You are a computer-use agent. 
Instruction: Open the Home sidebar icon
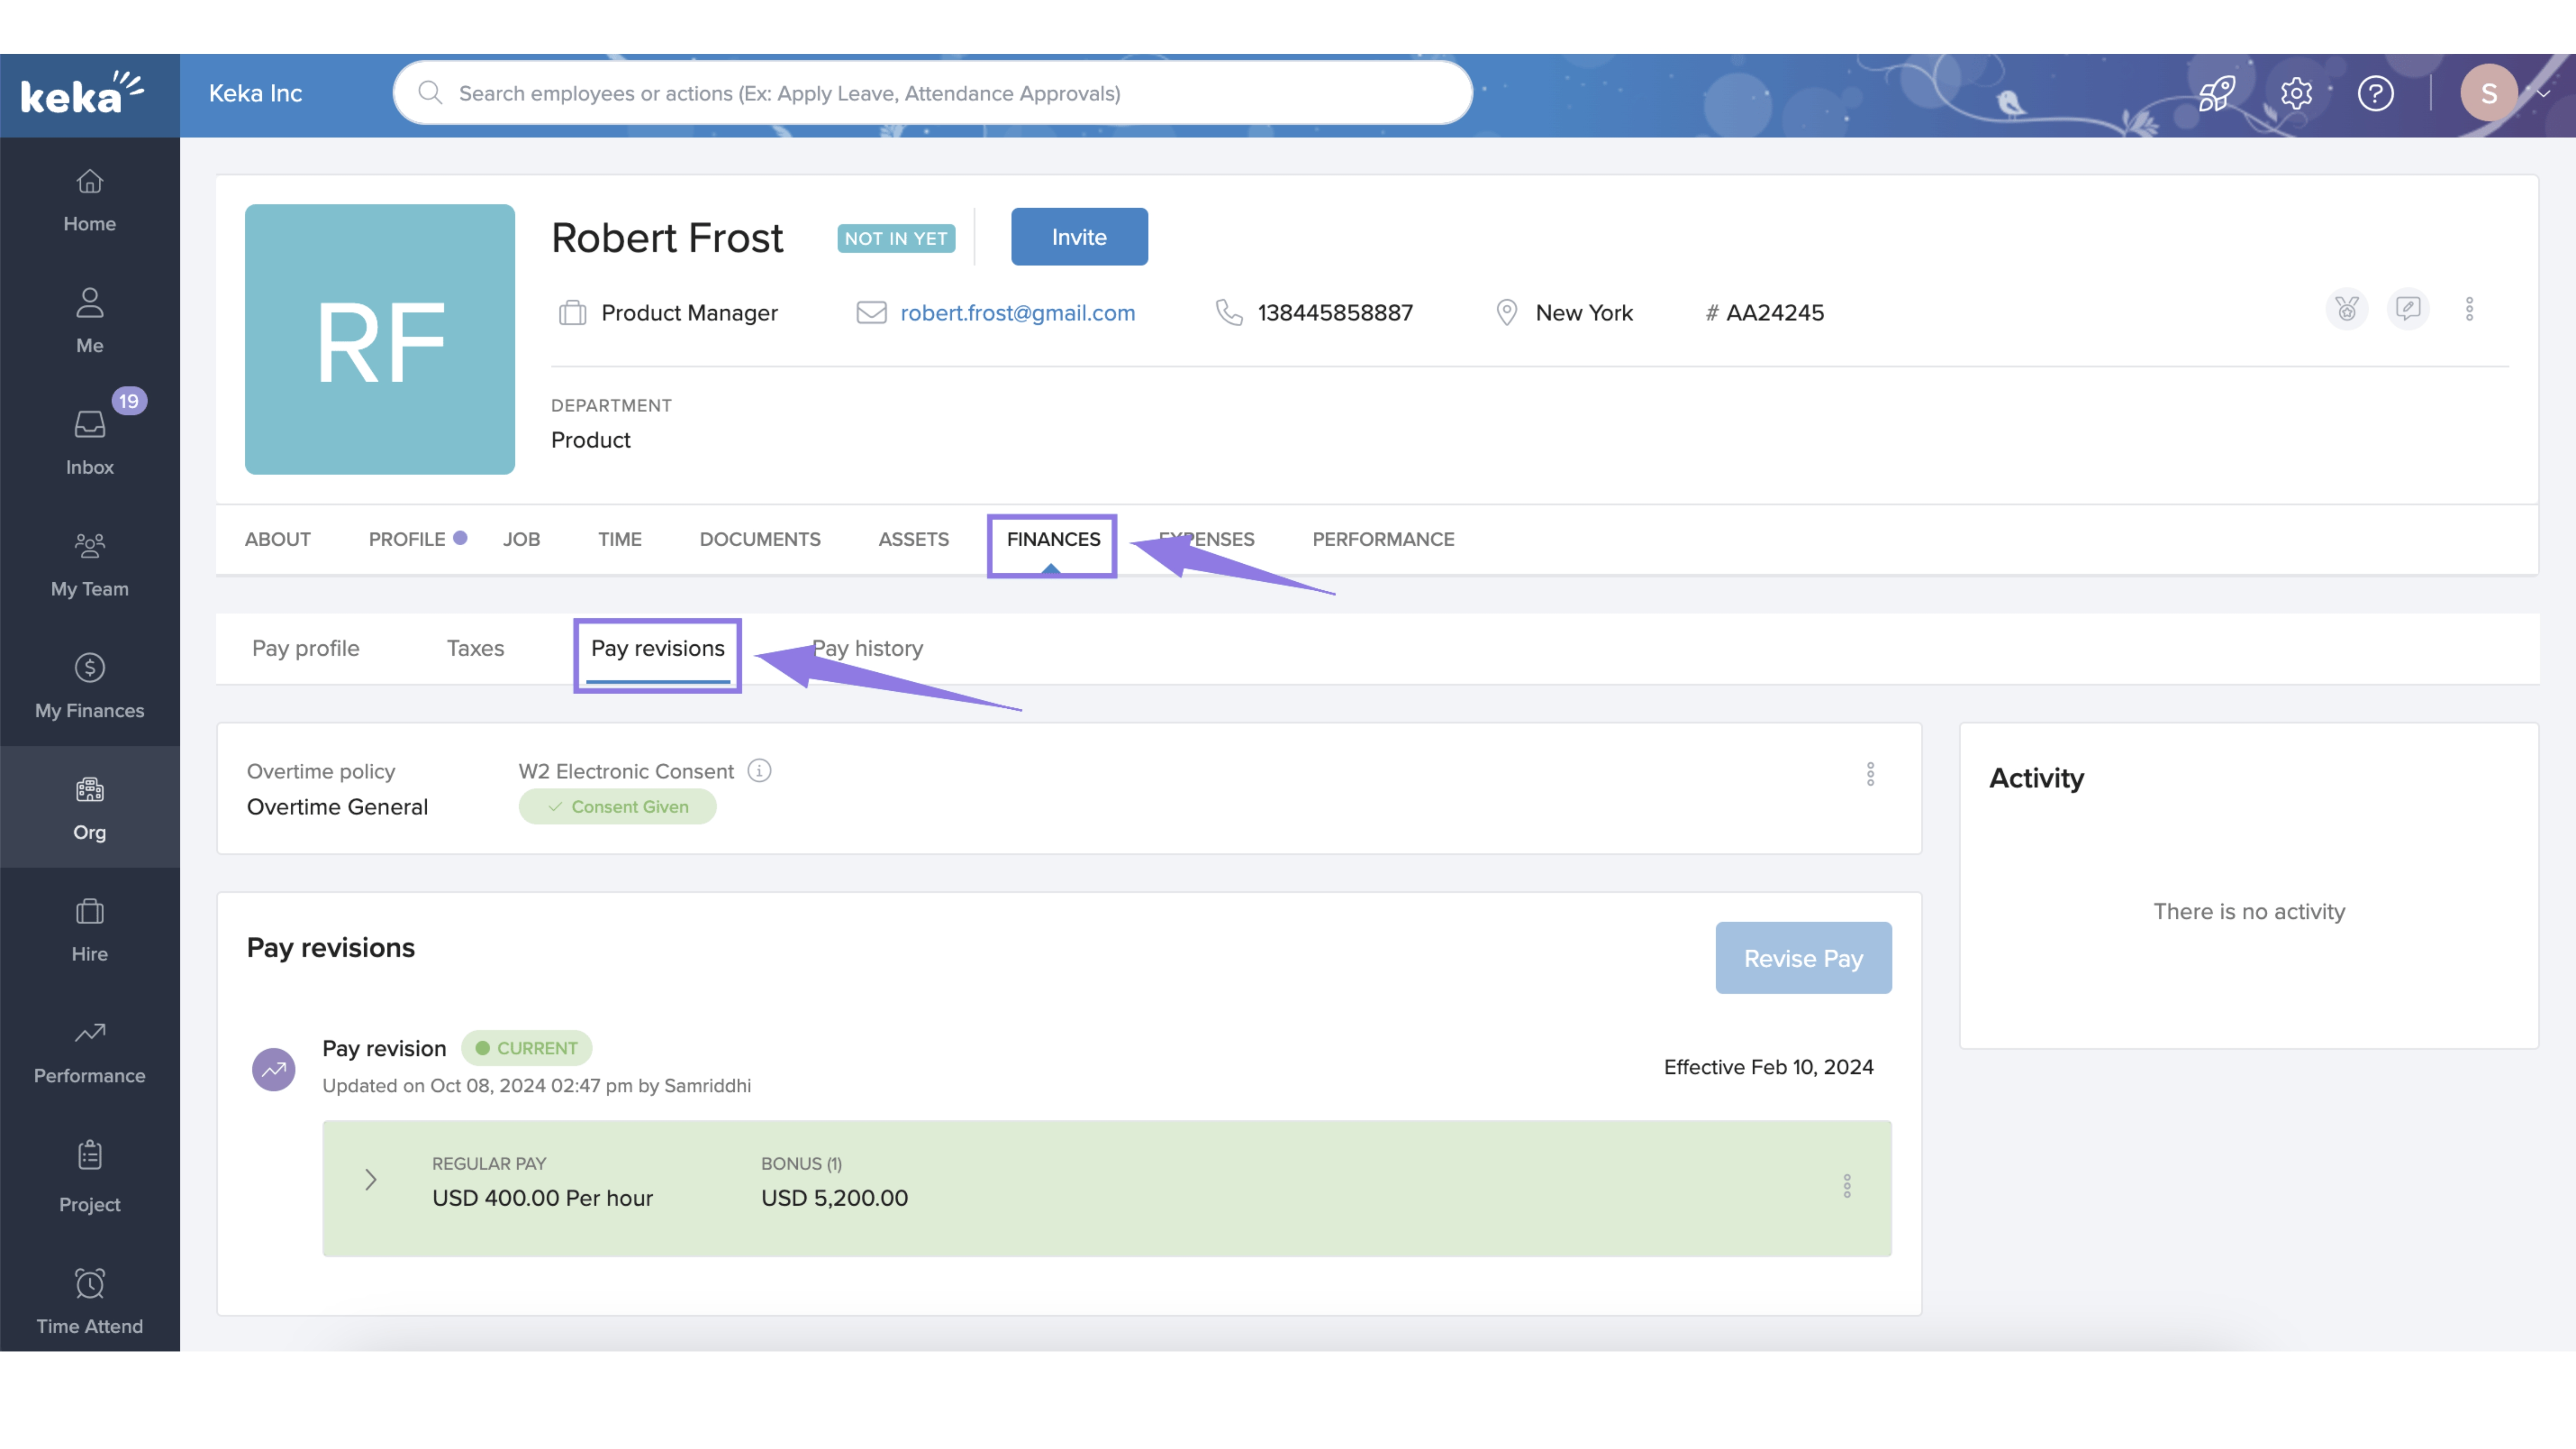tap(89, 199)
